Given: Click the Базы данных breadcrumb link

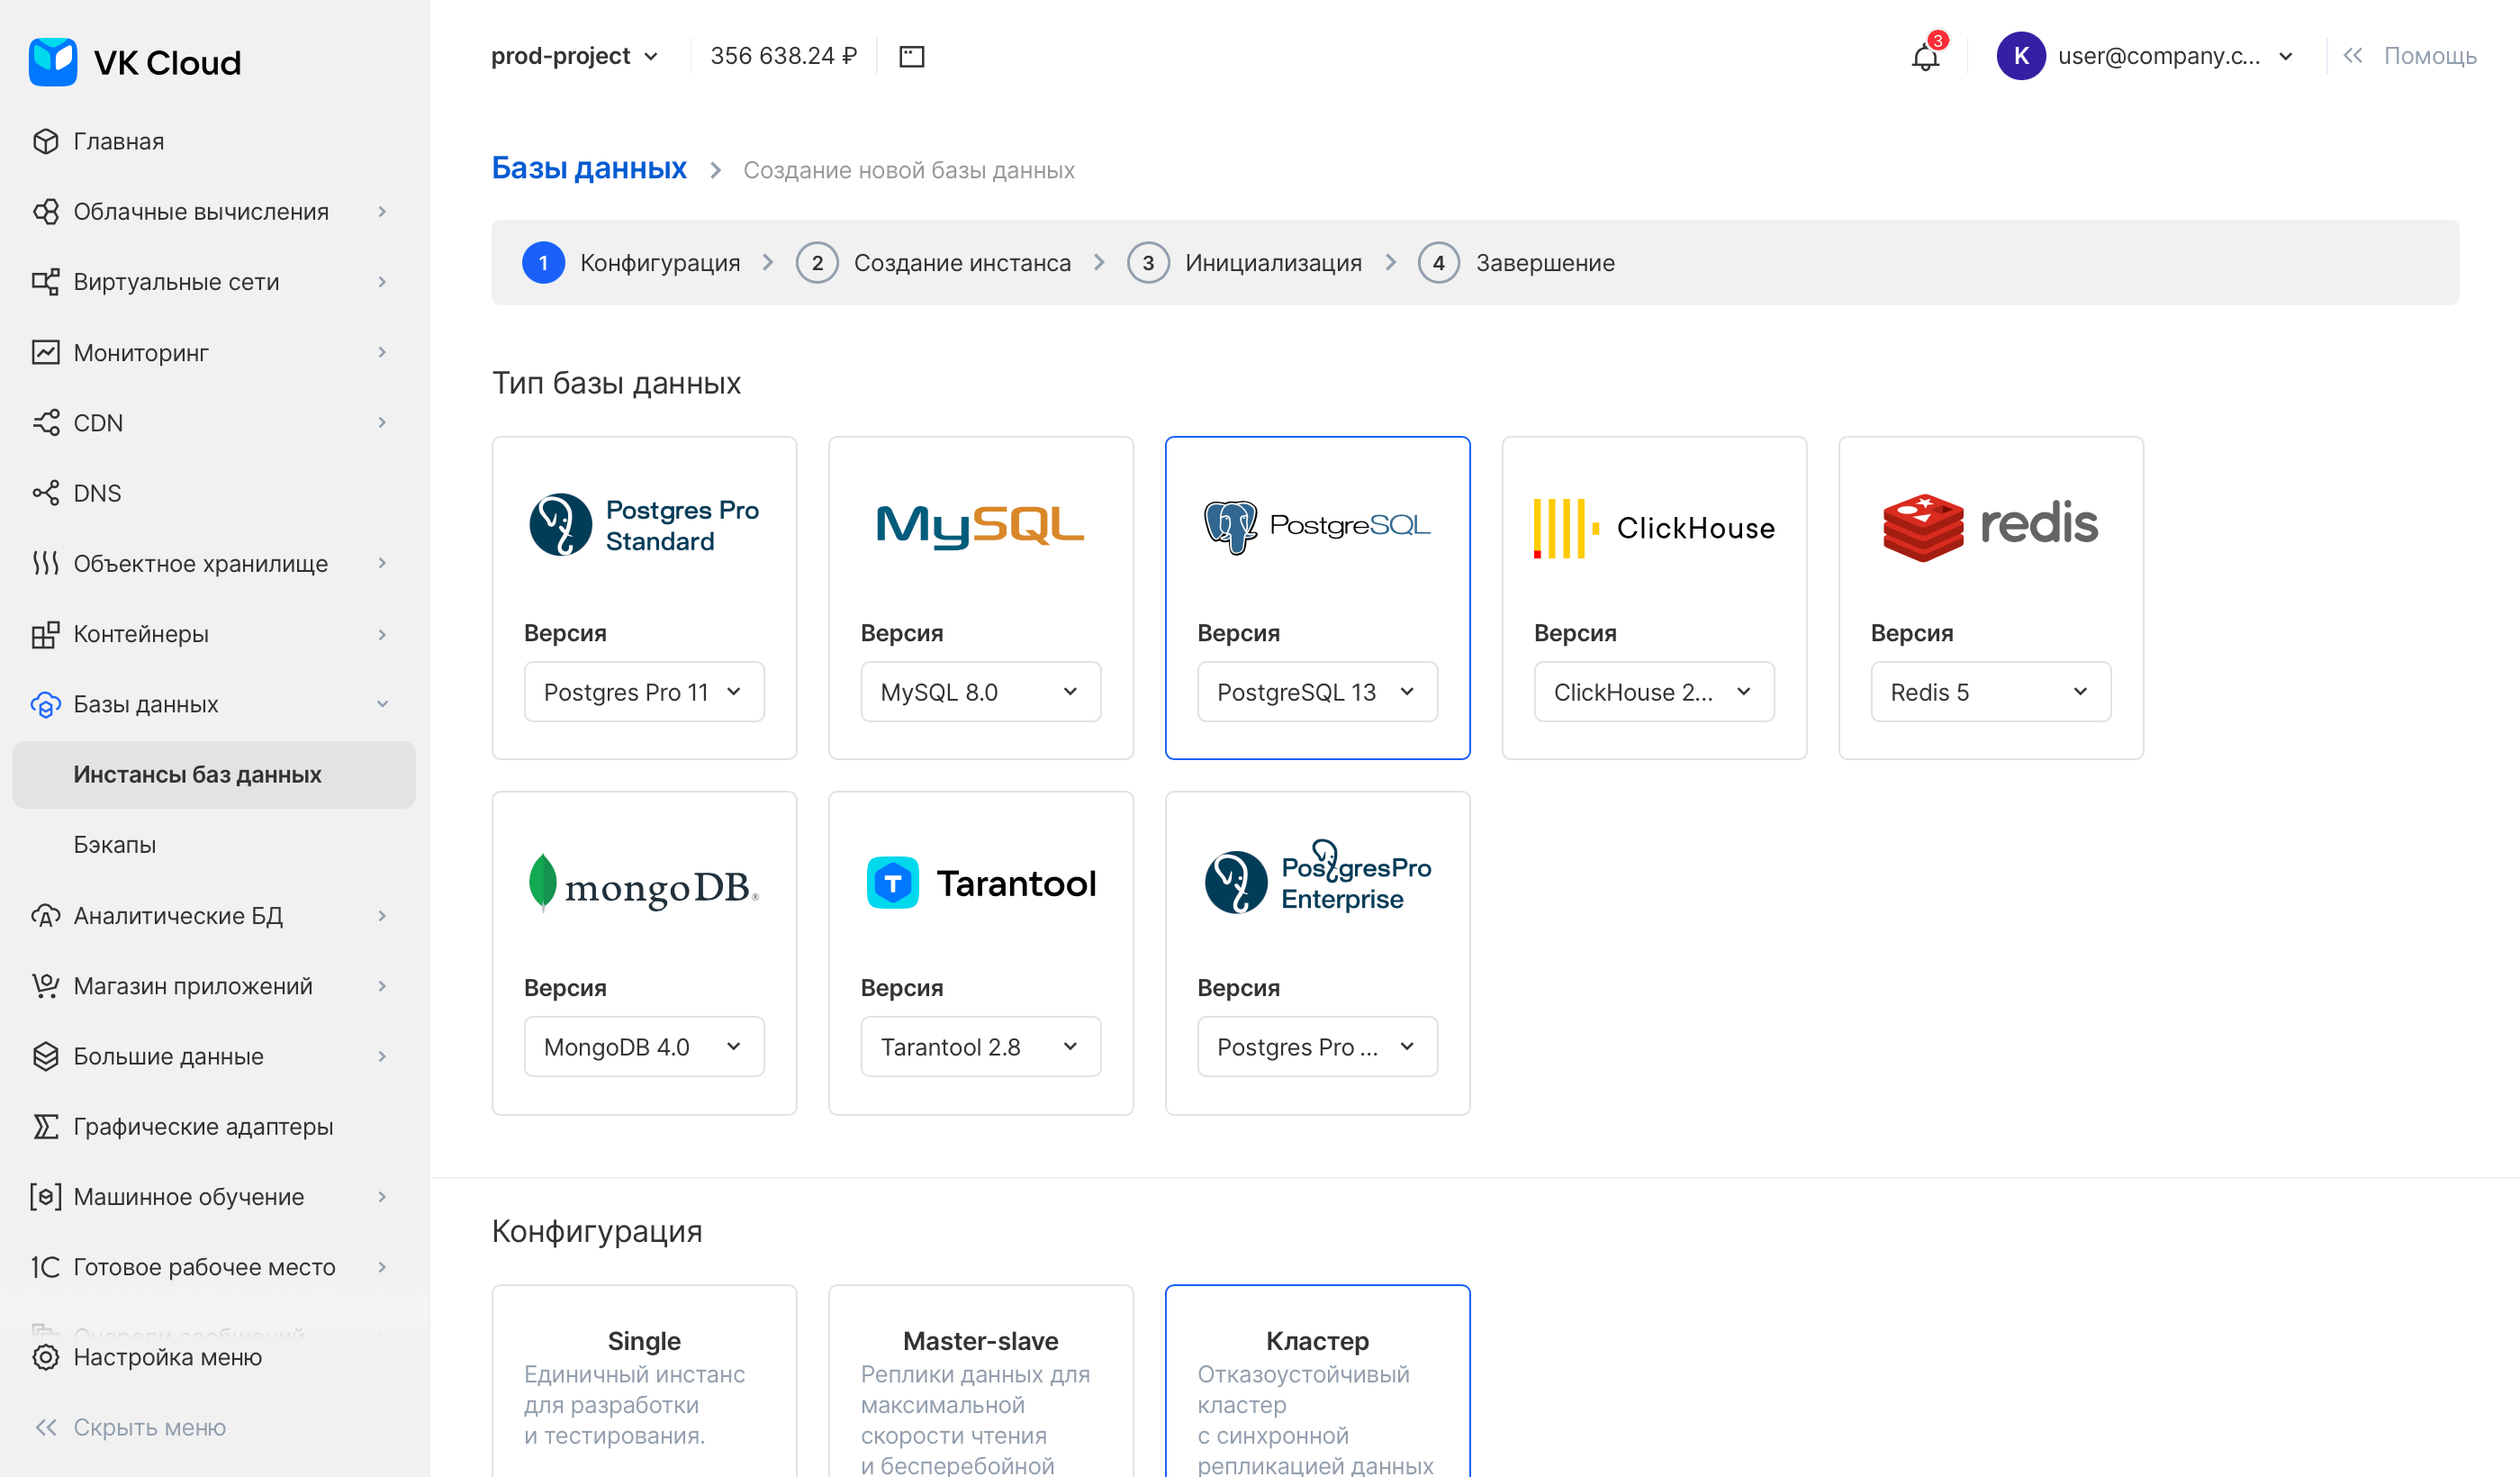Looking at the screenshot, I should click(x=589, y=168).
